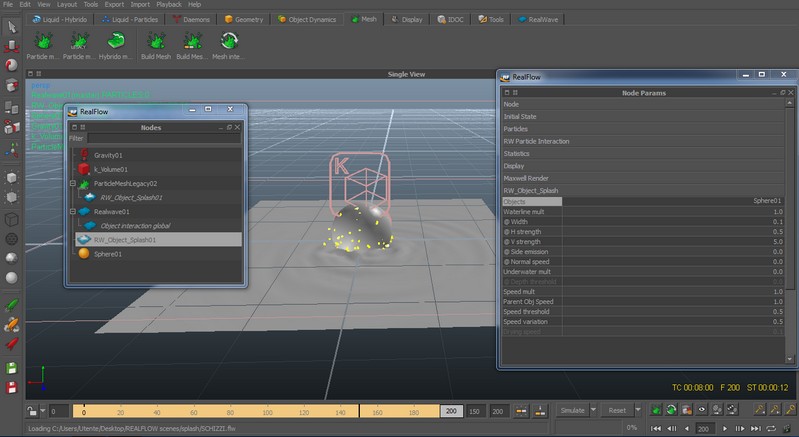The image size is (799, 437).
Task: Open the Export menu
Action: click(x=114, y=4)
